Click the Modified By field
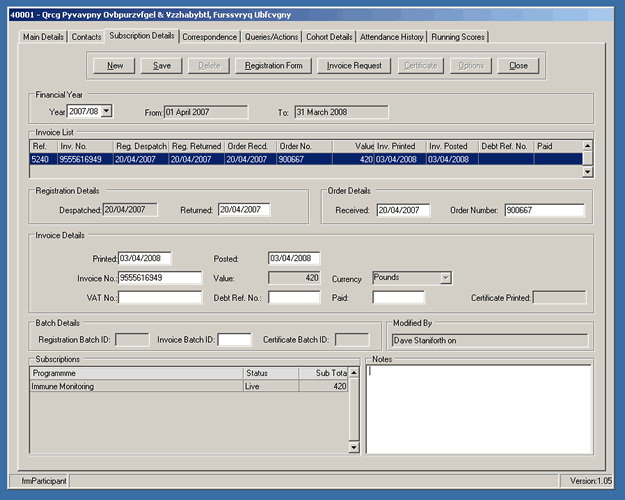 [x=490, y=341]
